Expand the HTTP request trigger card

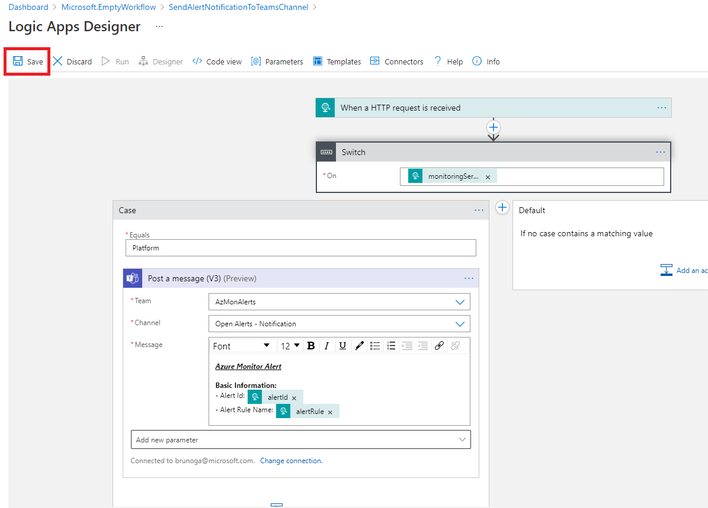(x=494, y=108)
